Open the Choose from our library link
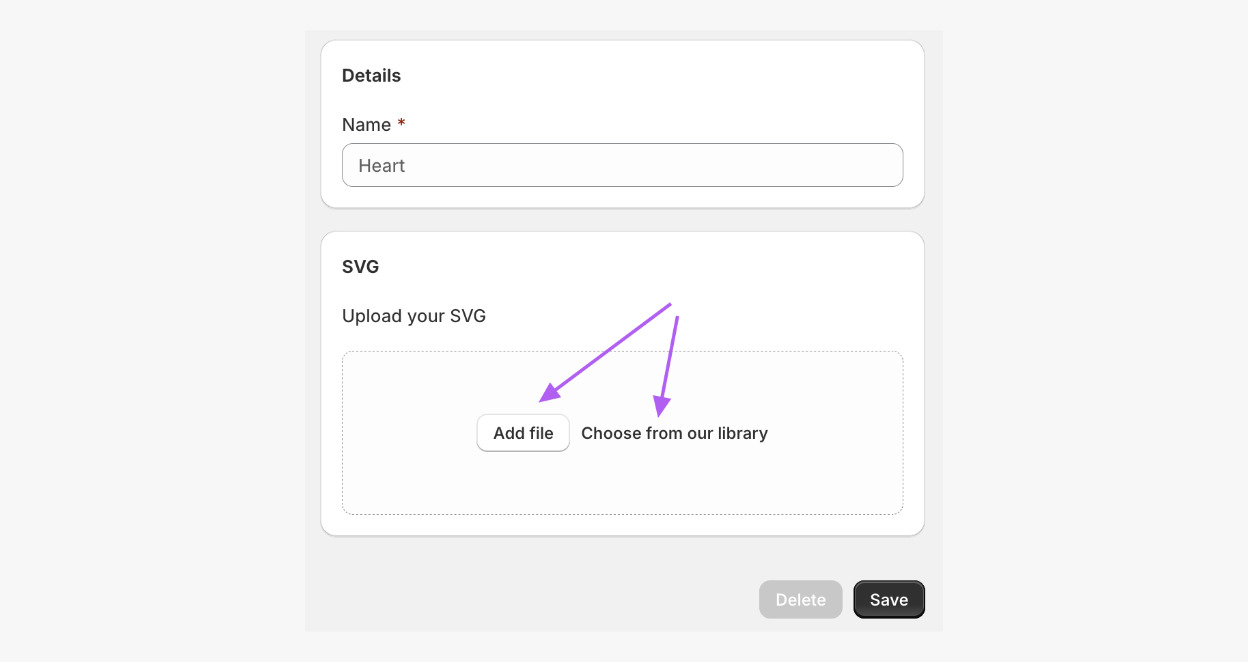1248x662 pixels. click(x=674, y=433)
